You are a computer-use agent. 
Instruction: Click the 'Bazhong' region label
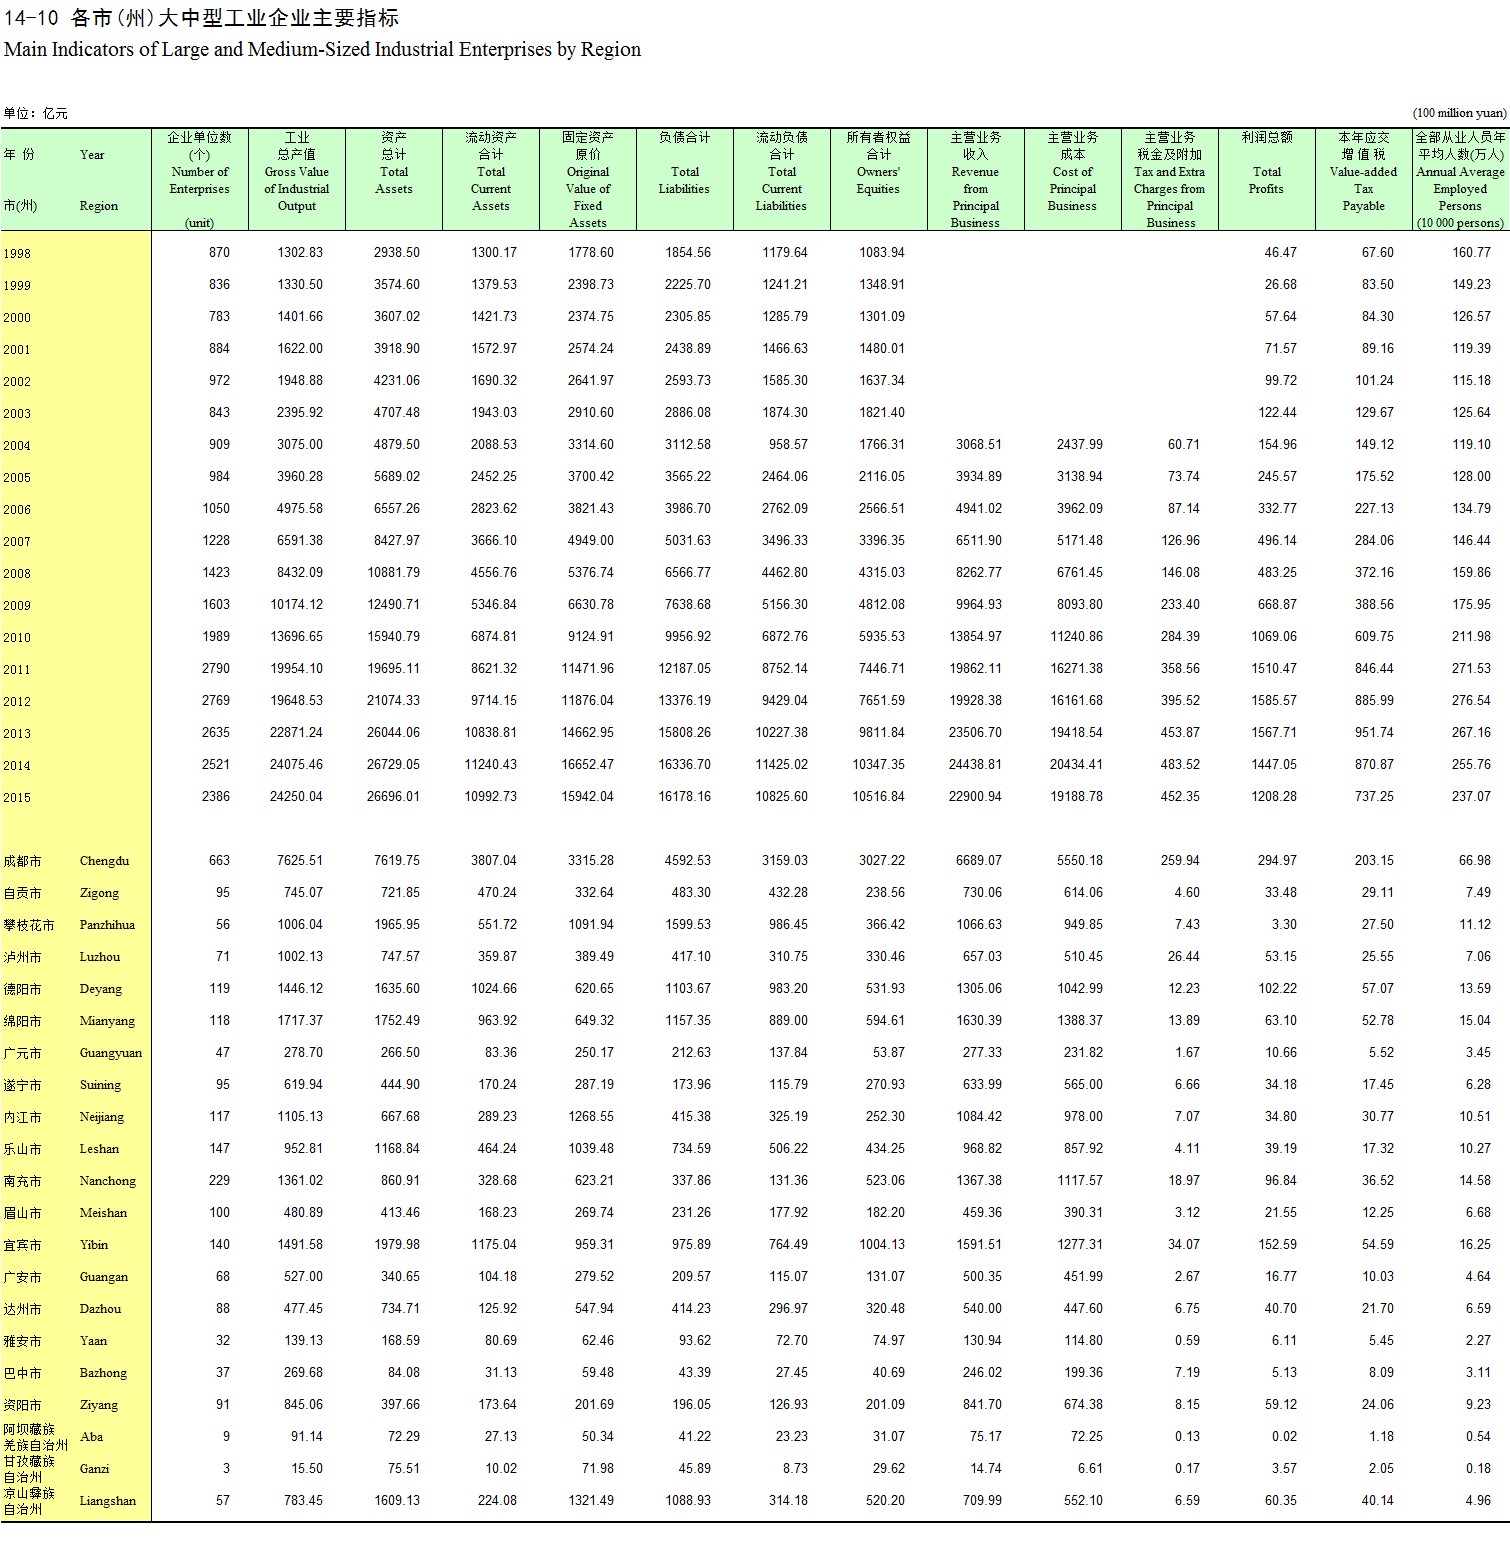click(x=104, y=1373)
